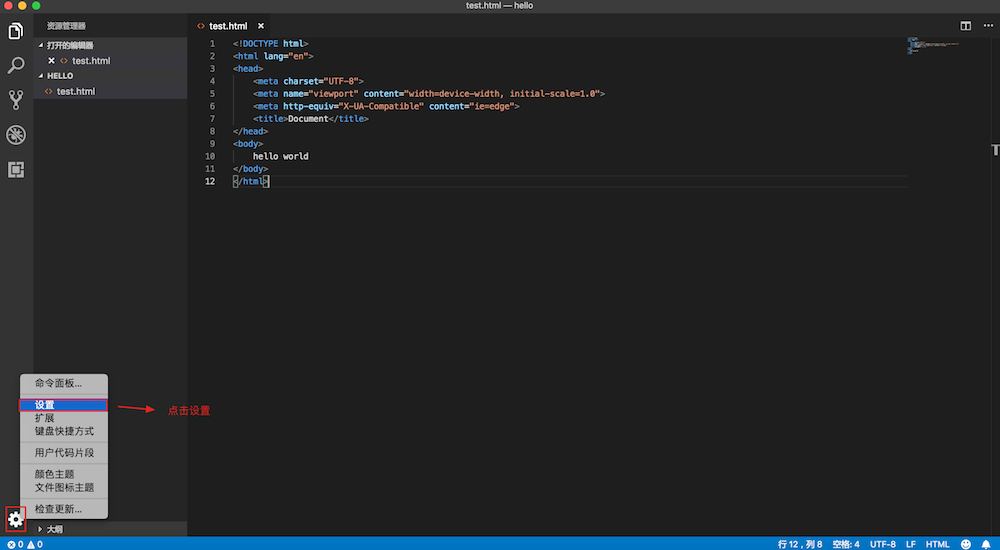This screenshot has width=1000, height=550.
Task: Collapse the HELLO folder section
Action: (x=60, y=76)
